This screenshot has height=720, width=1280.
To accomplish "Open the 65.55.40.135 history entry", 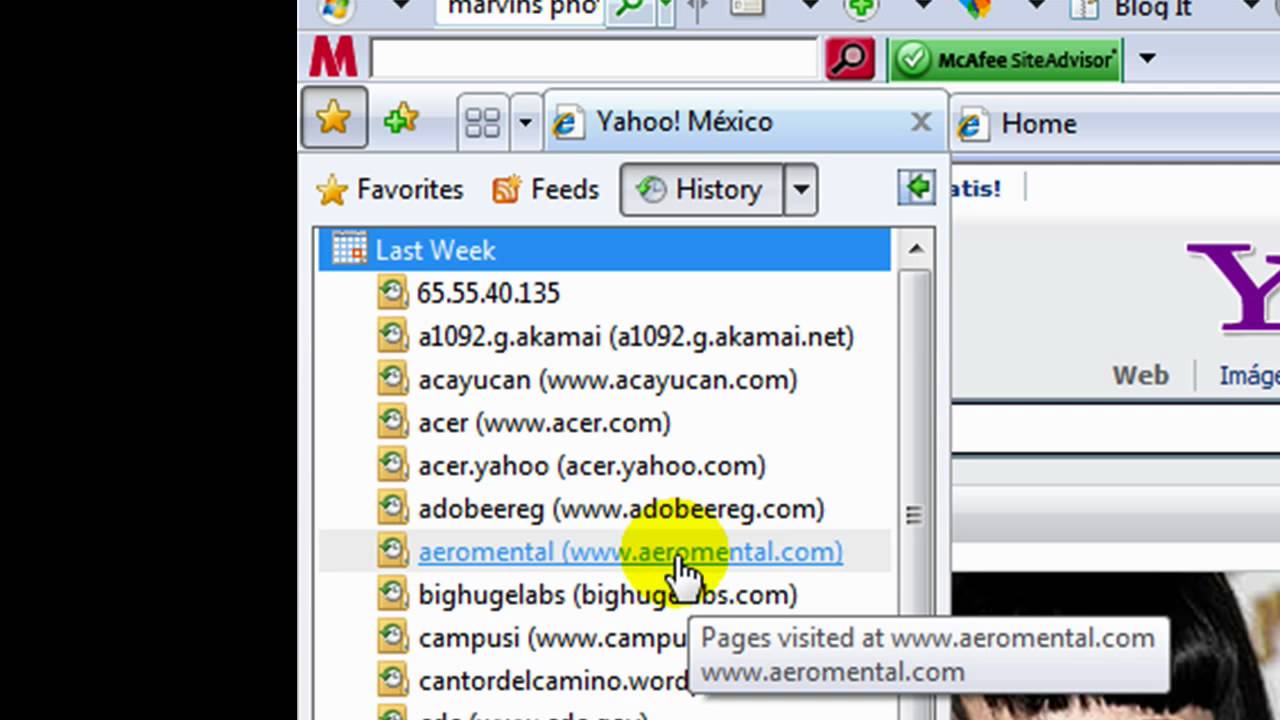I will [488, 293].
